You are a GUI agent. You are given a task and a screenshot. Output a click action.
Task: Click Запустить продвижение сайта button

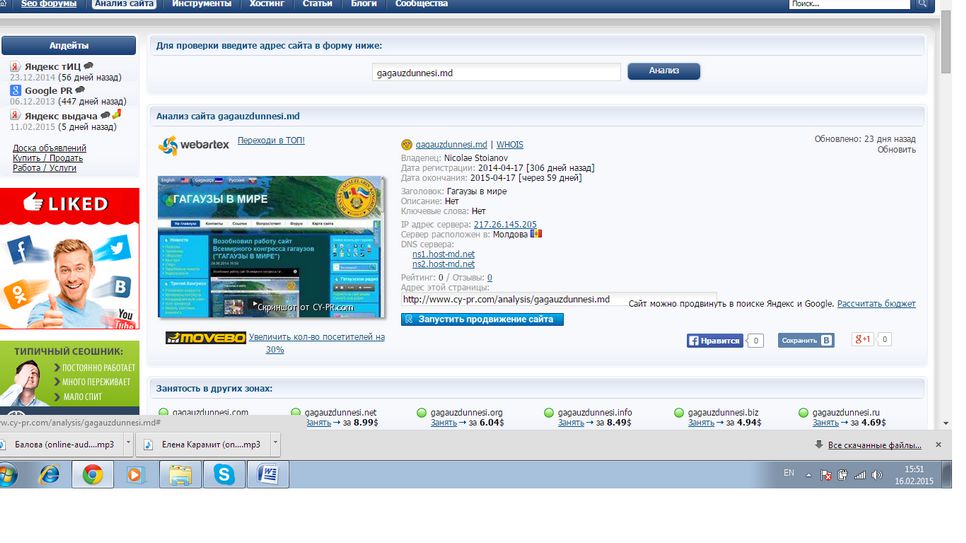482,319
